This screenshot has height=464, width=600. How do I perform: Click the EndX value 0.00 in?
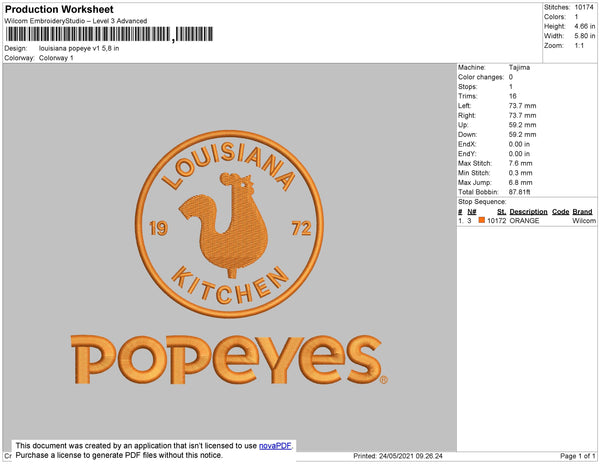(519, 144)
